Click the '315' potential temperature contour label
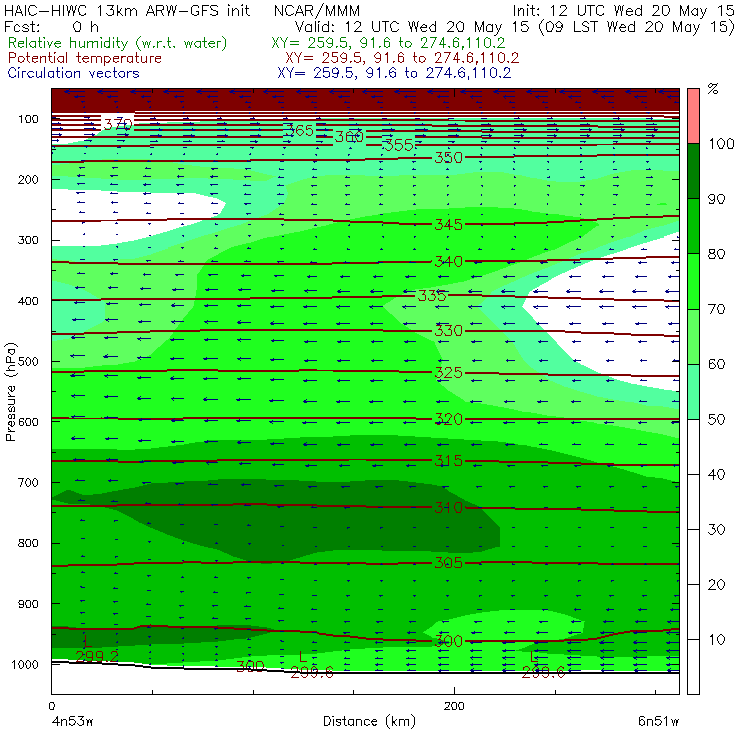Viewport: 740px width, 740px height. click(x=448, y=461)
